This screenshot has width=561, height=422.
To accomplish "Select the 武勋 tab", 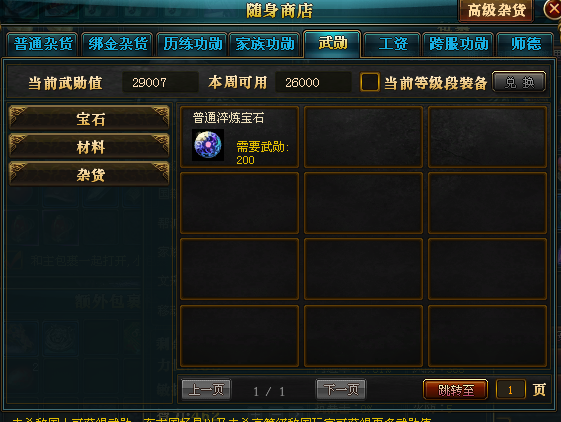I will click(332, 44).
